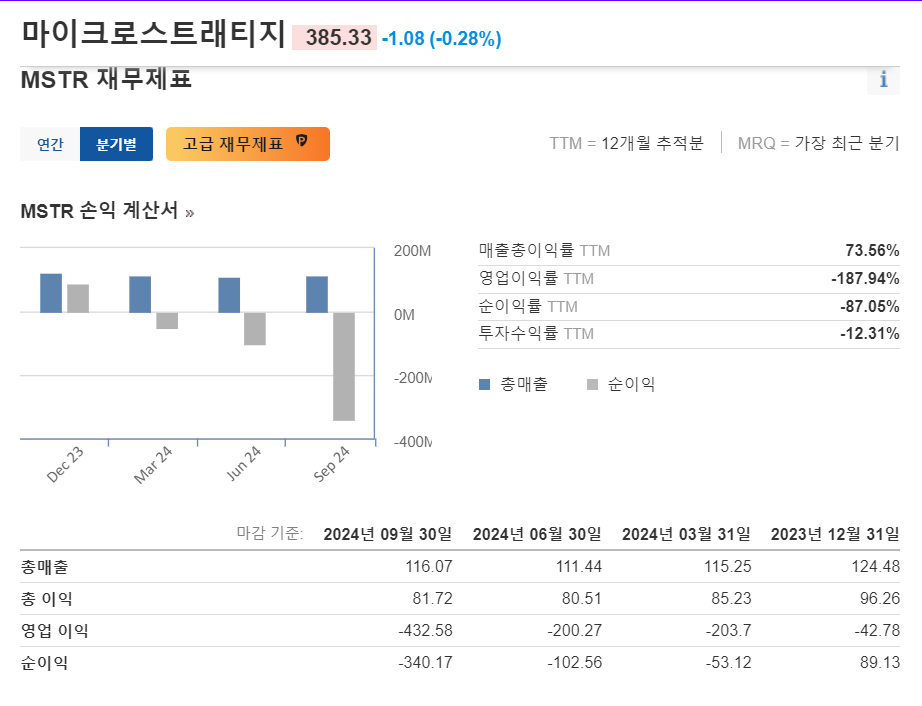
Task: Click the 2024년 06월 30일 column header
Action: pos(537,534)
